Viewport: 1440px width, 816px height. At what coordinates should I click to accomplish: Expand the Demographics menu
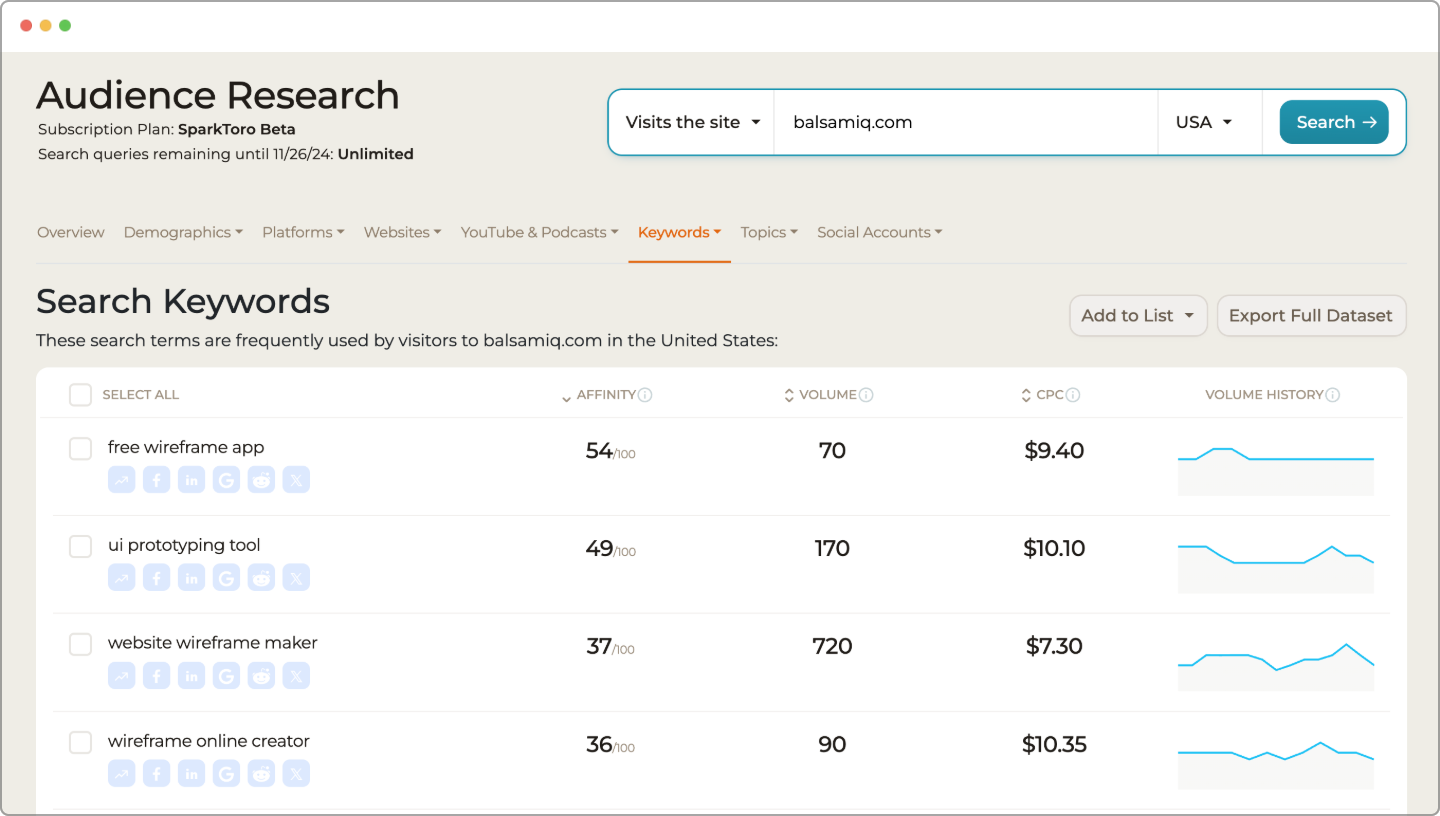pos(183,232)
